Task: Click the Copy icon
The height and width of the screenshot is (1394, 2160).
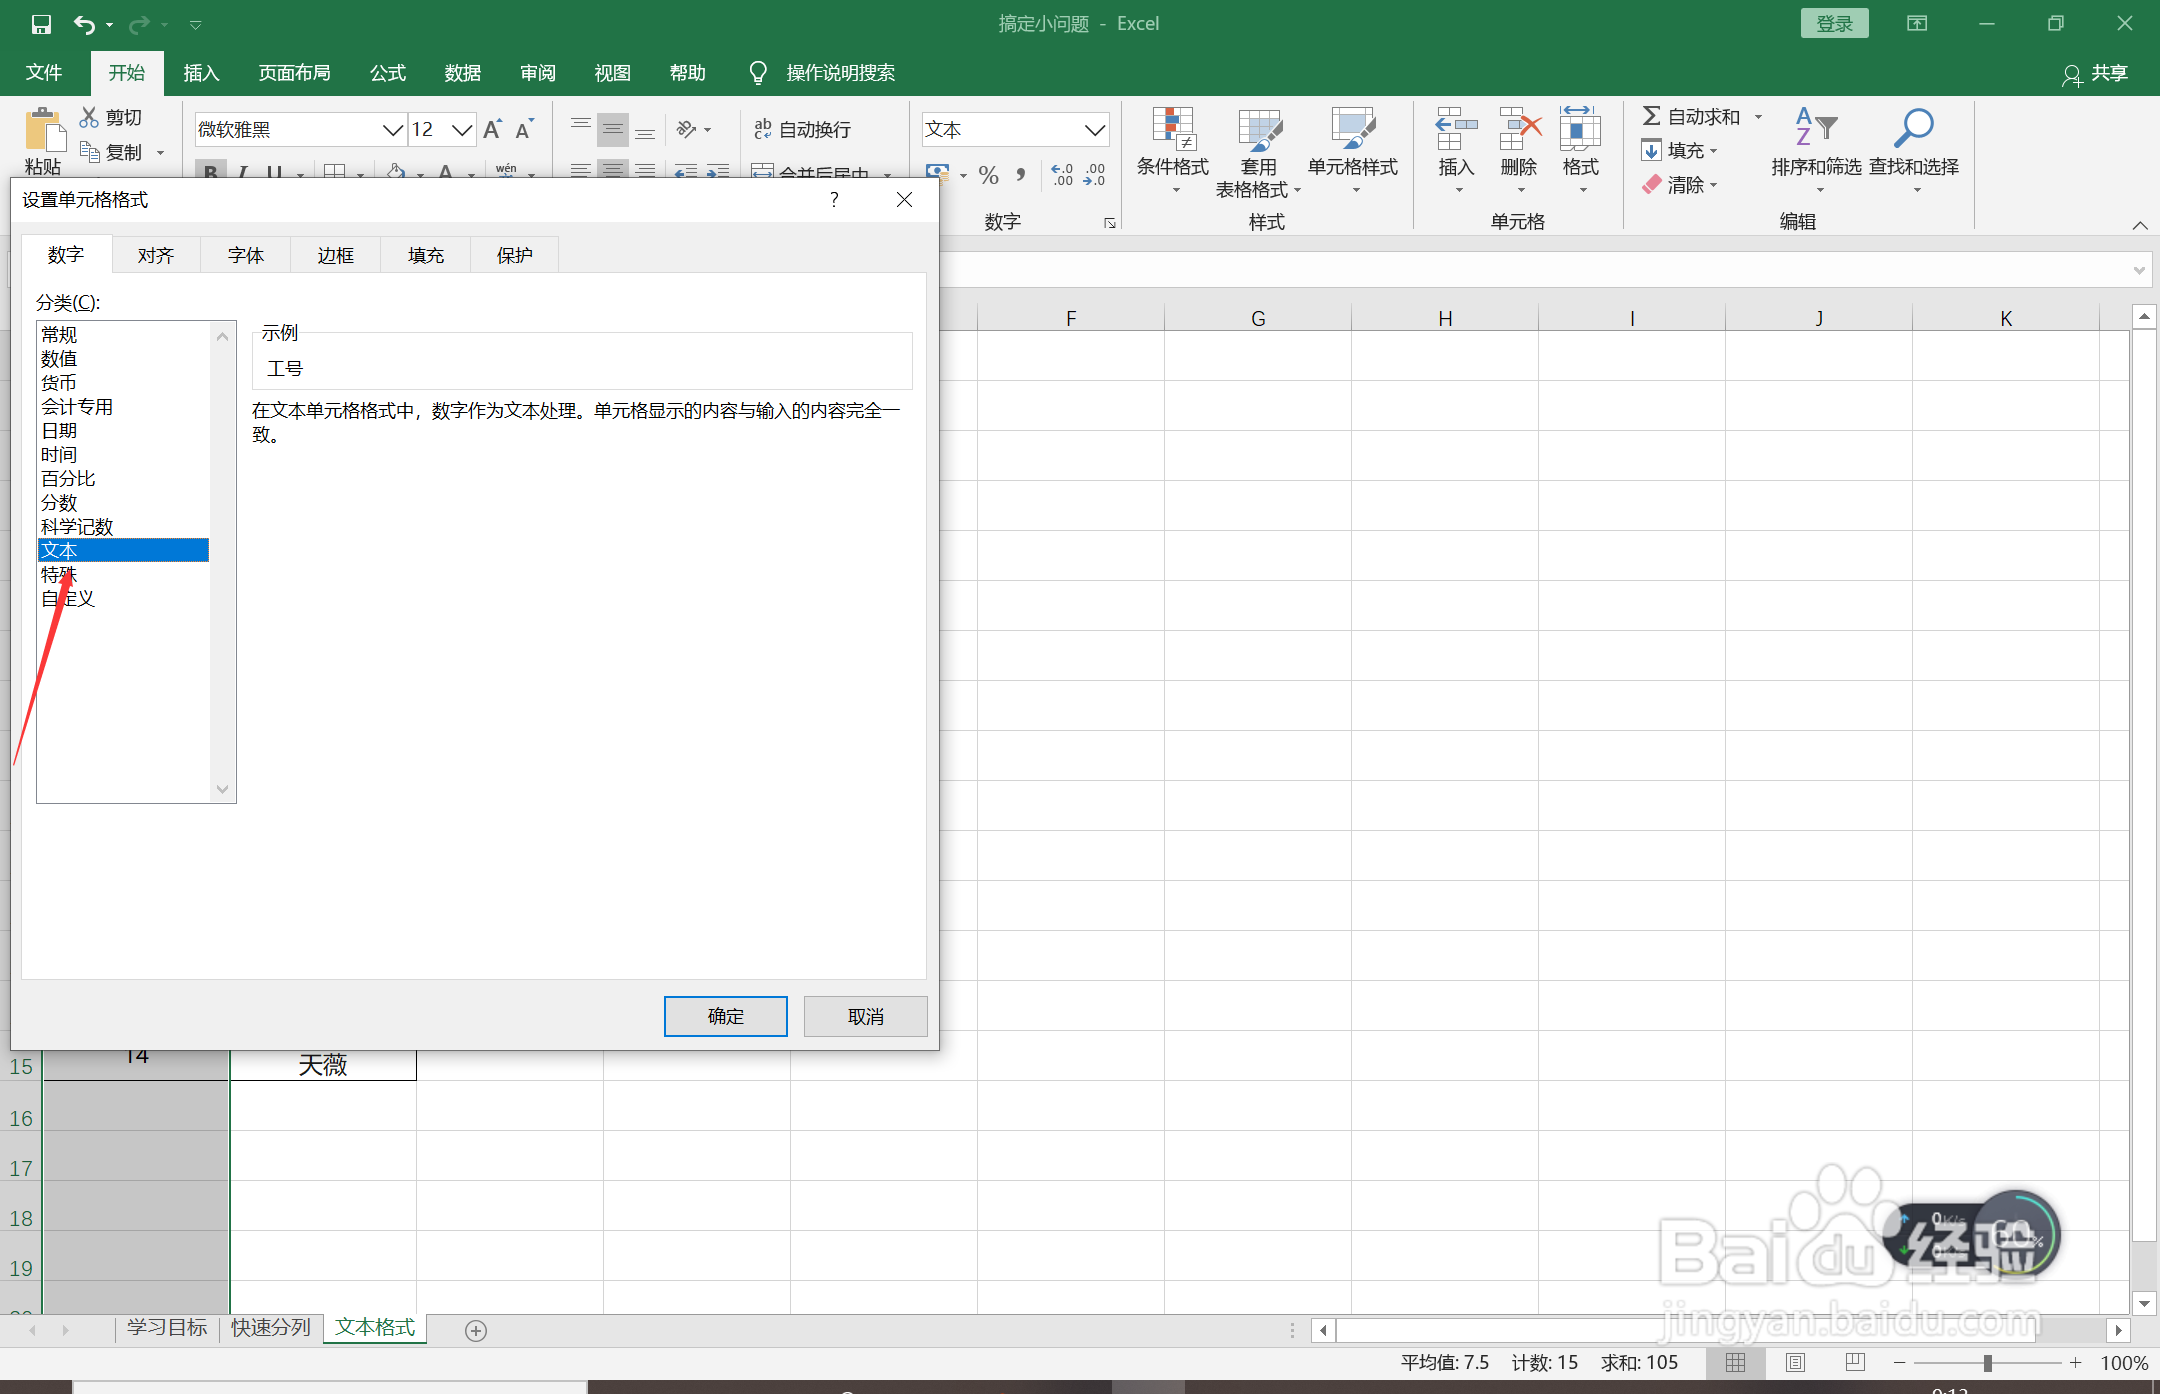Action: point(90,152)
